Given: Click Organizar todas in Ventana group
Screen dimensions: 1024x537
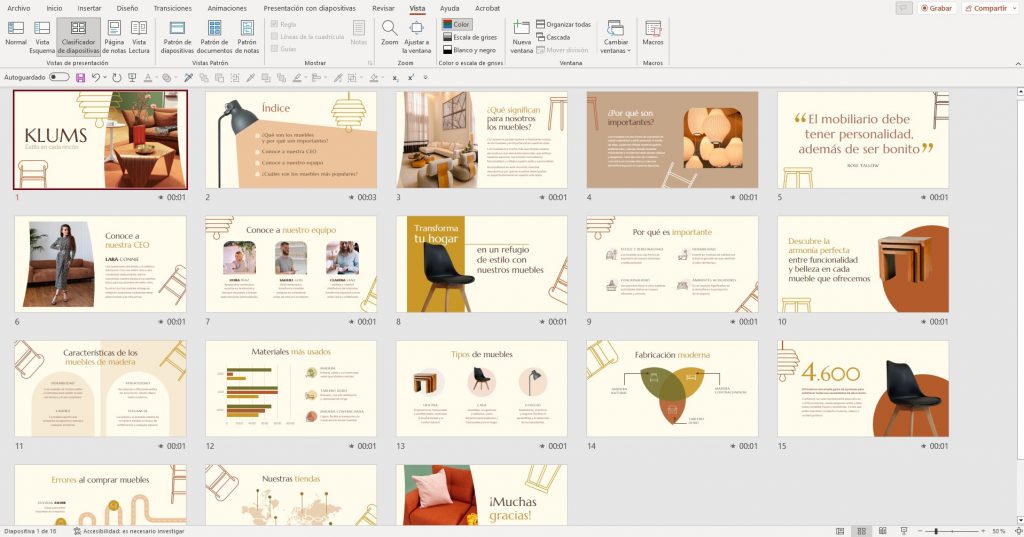Looking at the screenshot, I should [x=563, y=24].
